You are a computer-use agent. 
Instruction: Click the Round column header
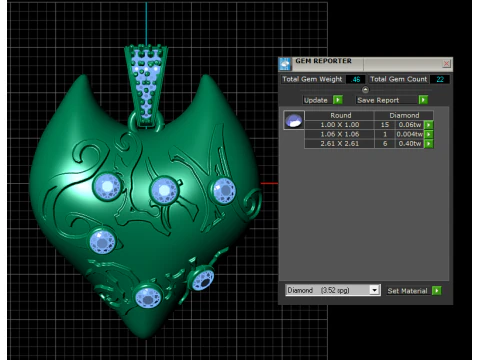tap(339, 115)
